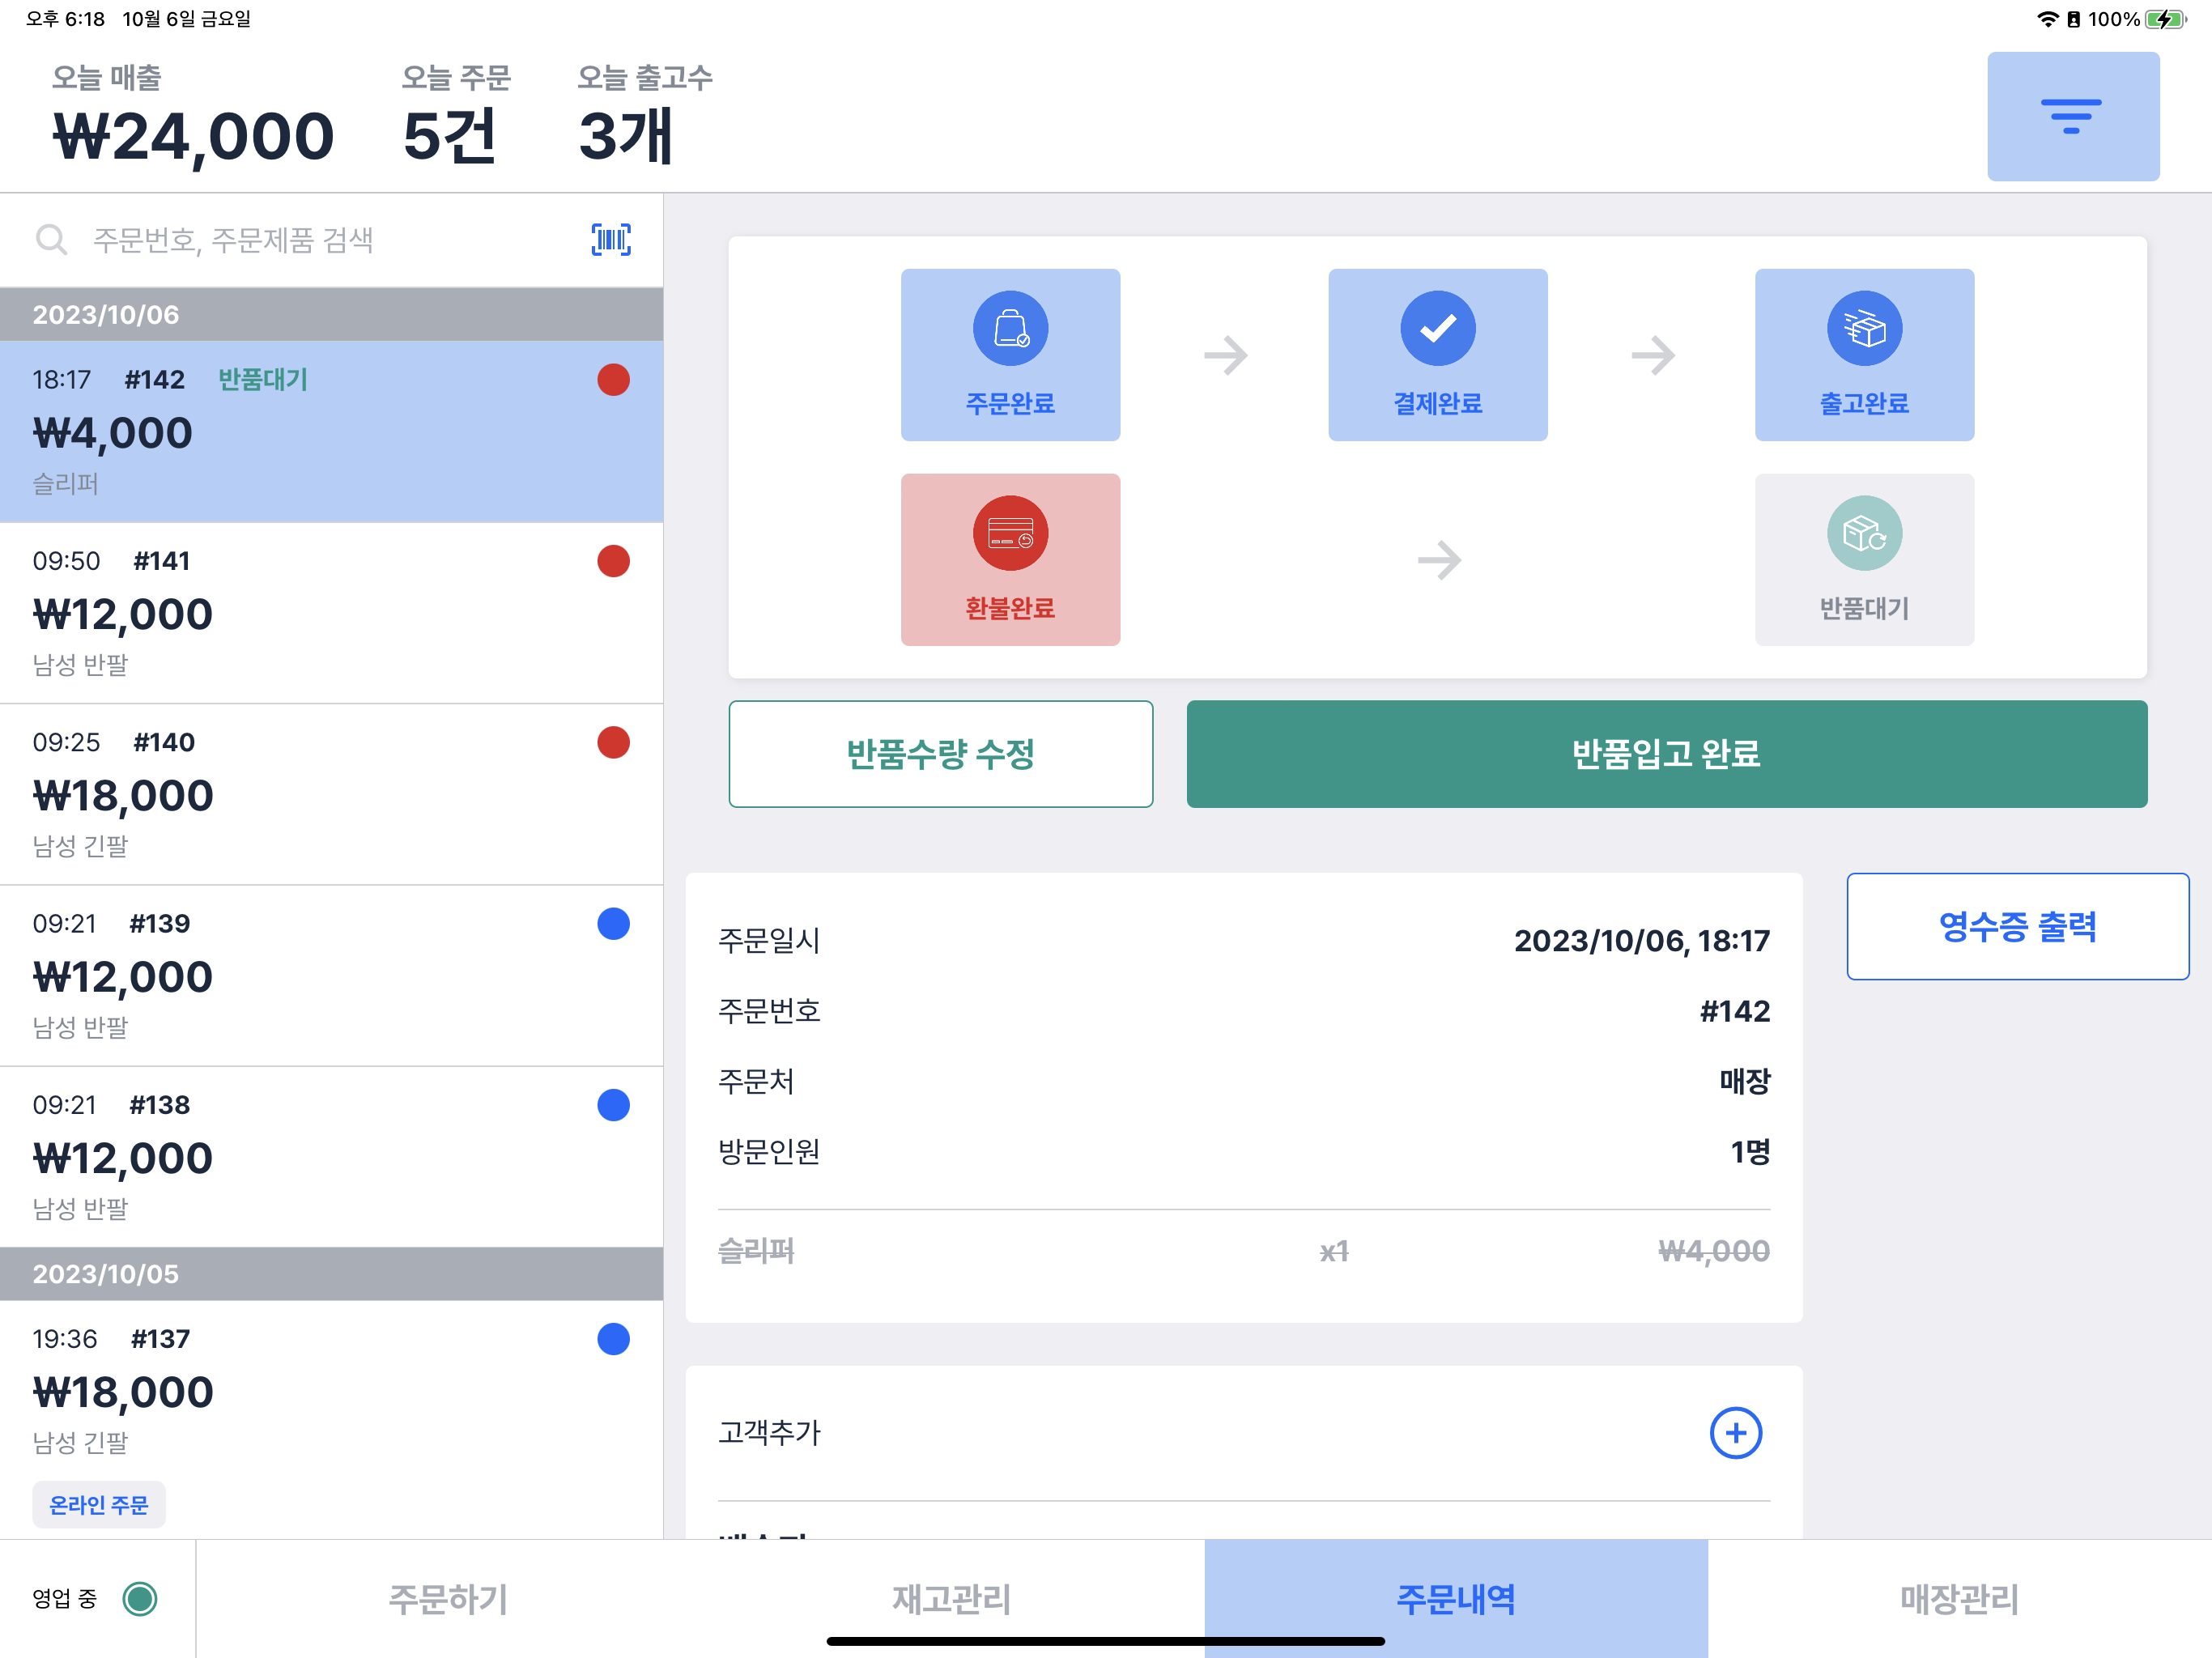The height and width of the screenshot is (1658, 2212).
Task: Toggle the 영업 중 status indicator
Action: (x=140, y=1598)
